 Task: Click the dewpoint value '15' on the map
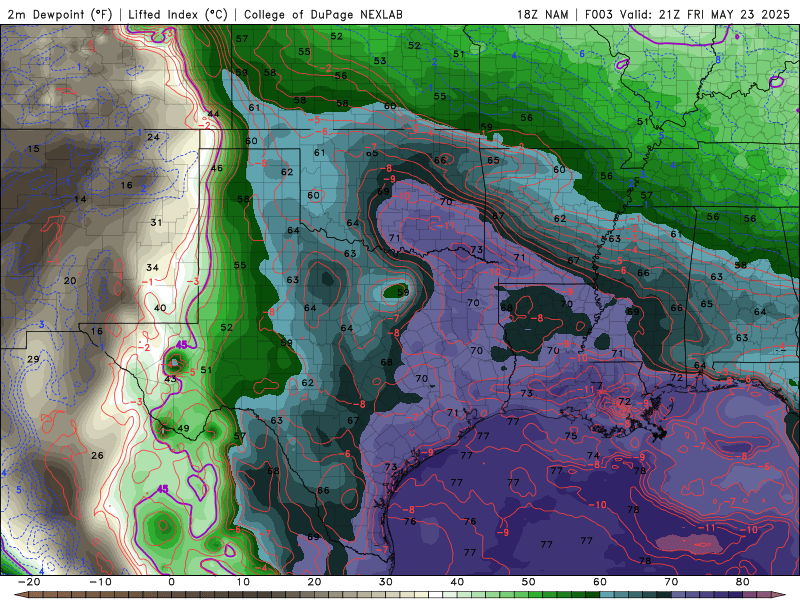(34, 149)
